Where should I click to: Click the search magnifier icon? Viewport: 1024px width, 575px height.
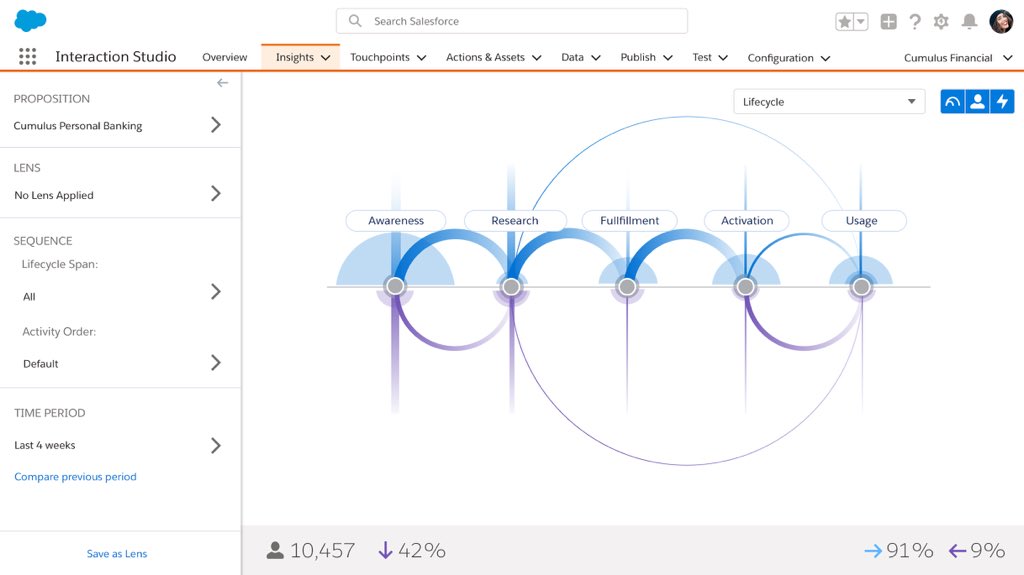point(355,21)
